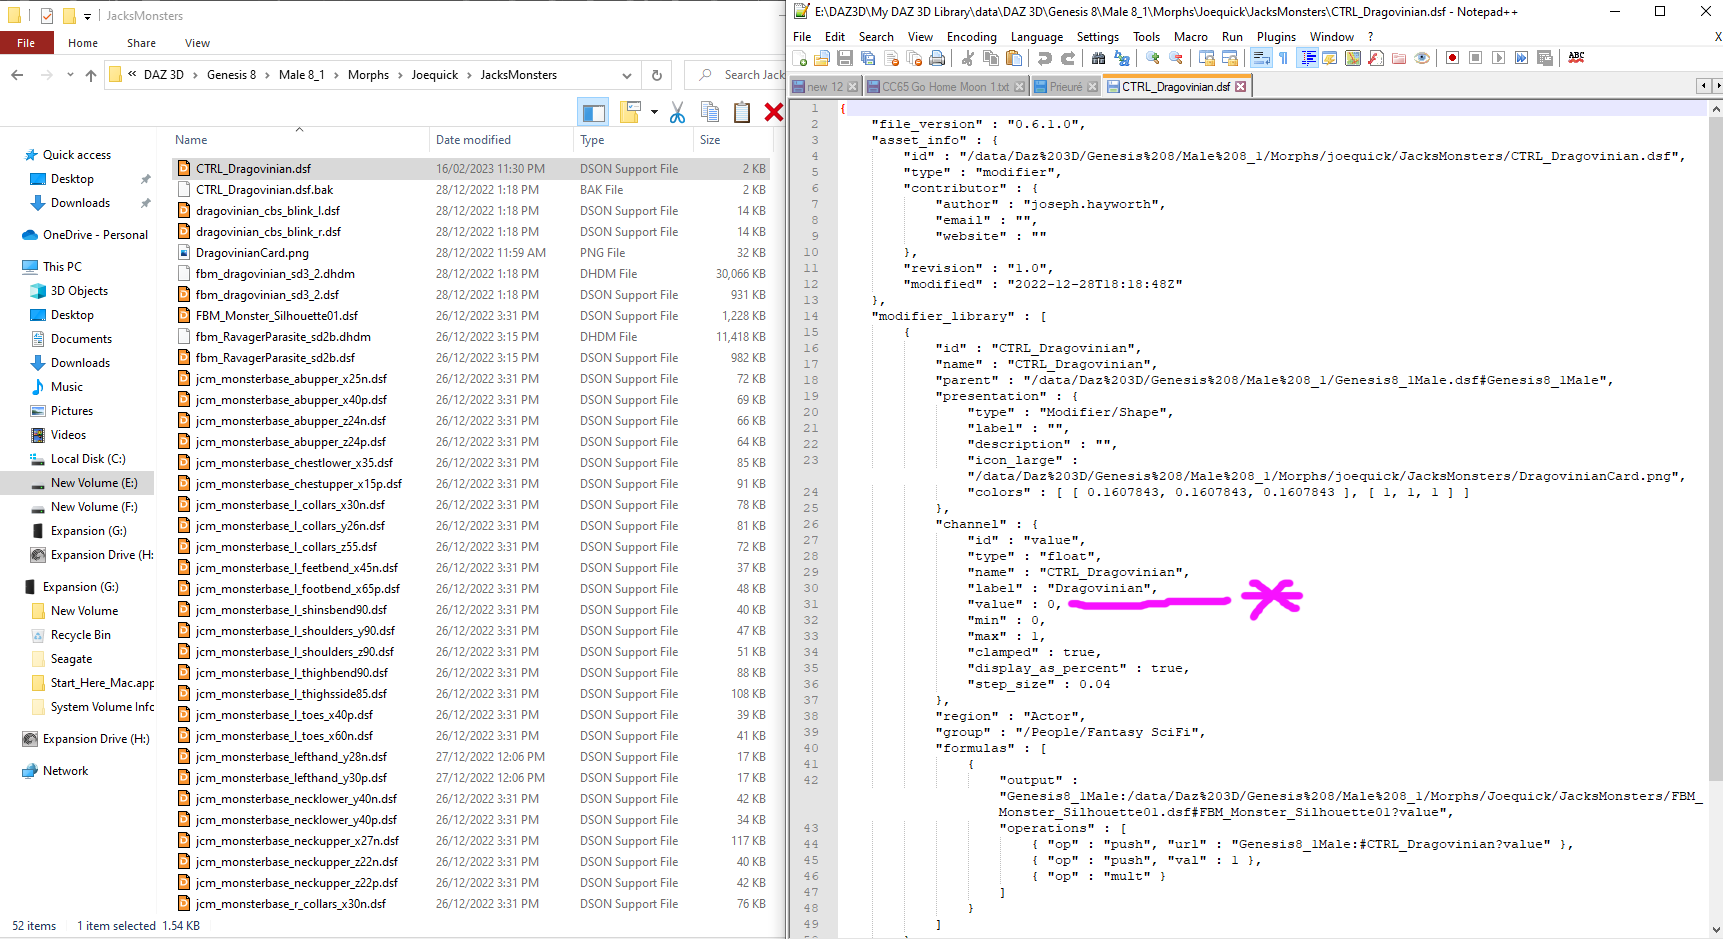The width and height of the screenshot is (1723, 939).
Task: Open the Encoding menu in Notepad++
Action: tap(971, 37)
